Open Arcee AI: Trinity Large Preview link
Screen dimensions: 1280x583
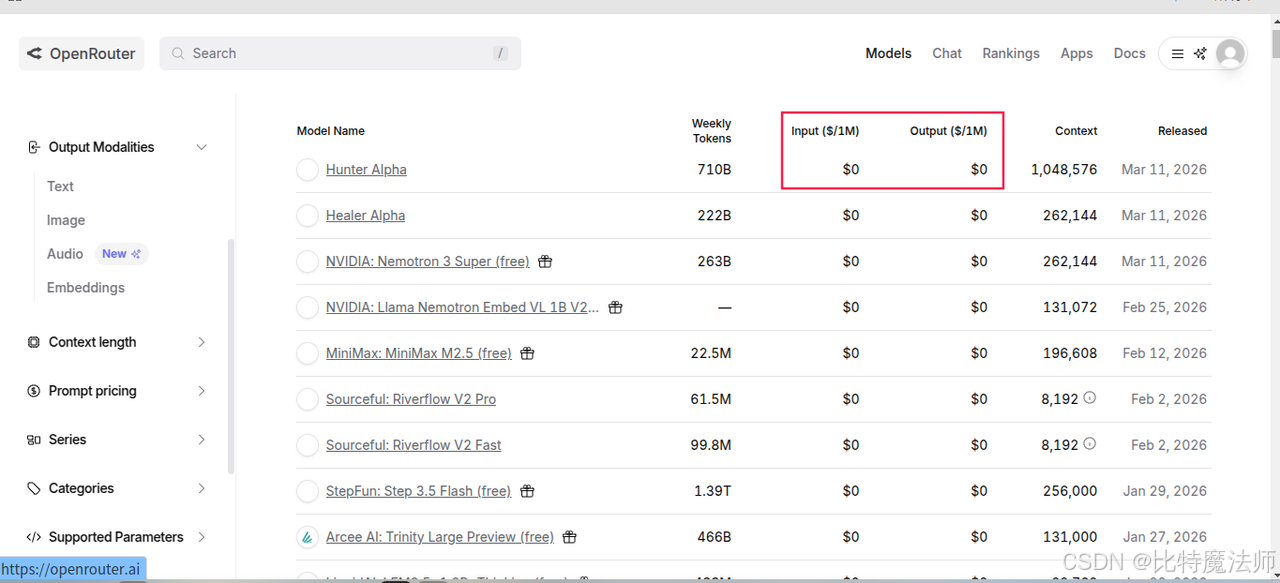[440, 538]
